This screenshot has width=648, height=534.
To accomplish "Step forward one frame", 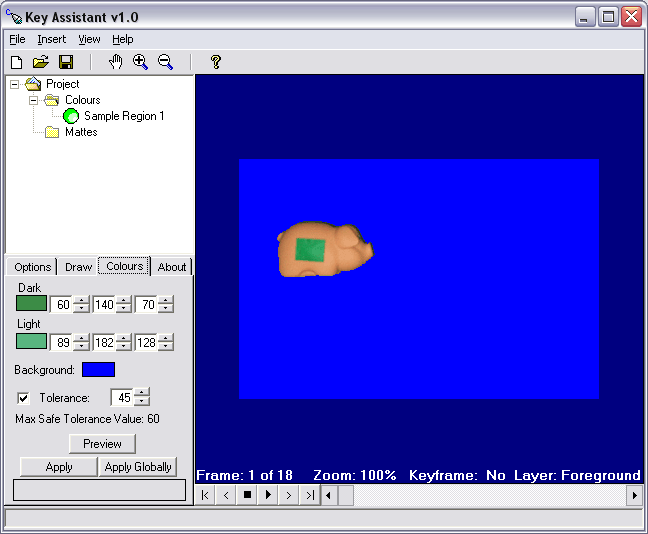I will pos(289,495).
